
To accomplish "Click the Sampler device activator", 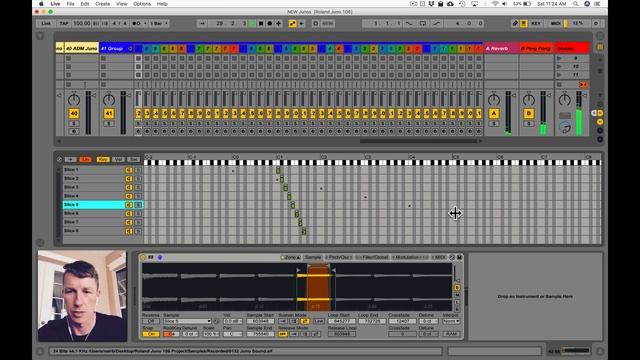I will click(142, 258).
